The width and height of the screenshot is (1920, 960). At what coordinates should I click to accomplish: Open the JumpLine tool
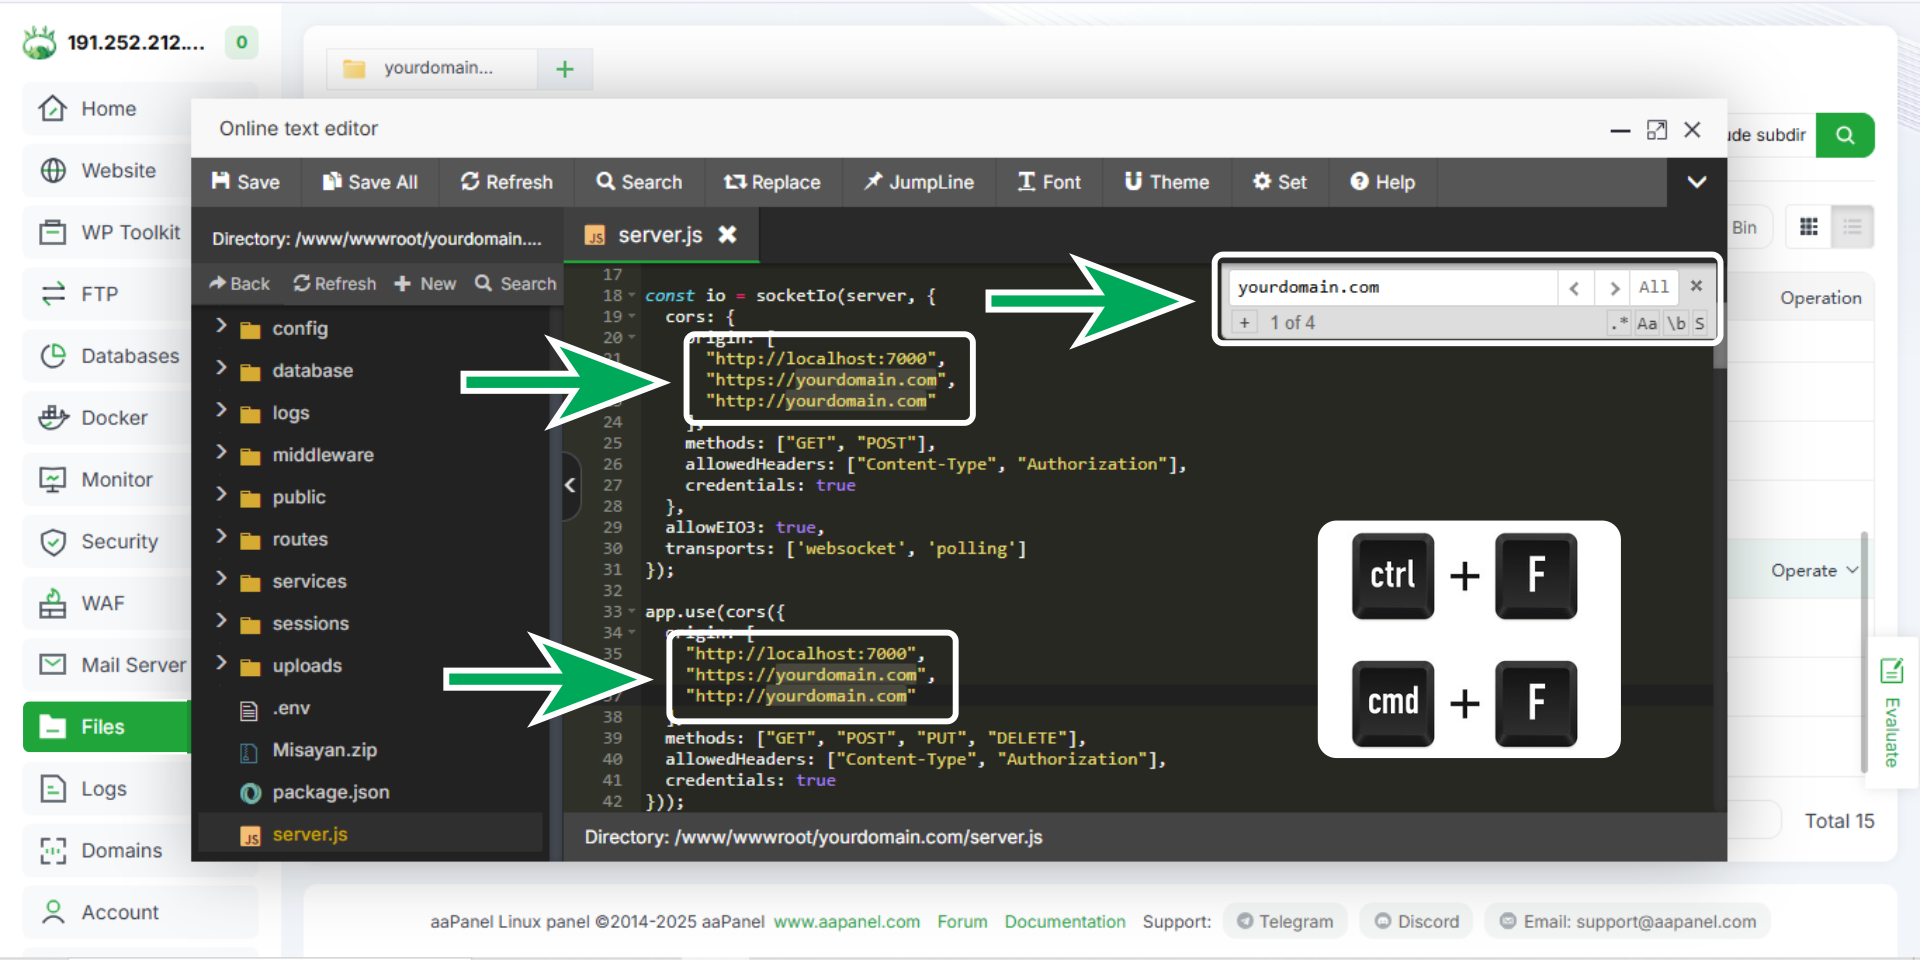click(918, 182)
